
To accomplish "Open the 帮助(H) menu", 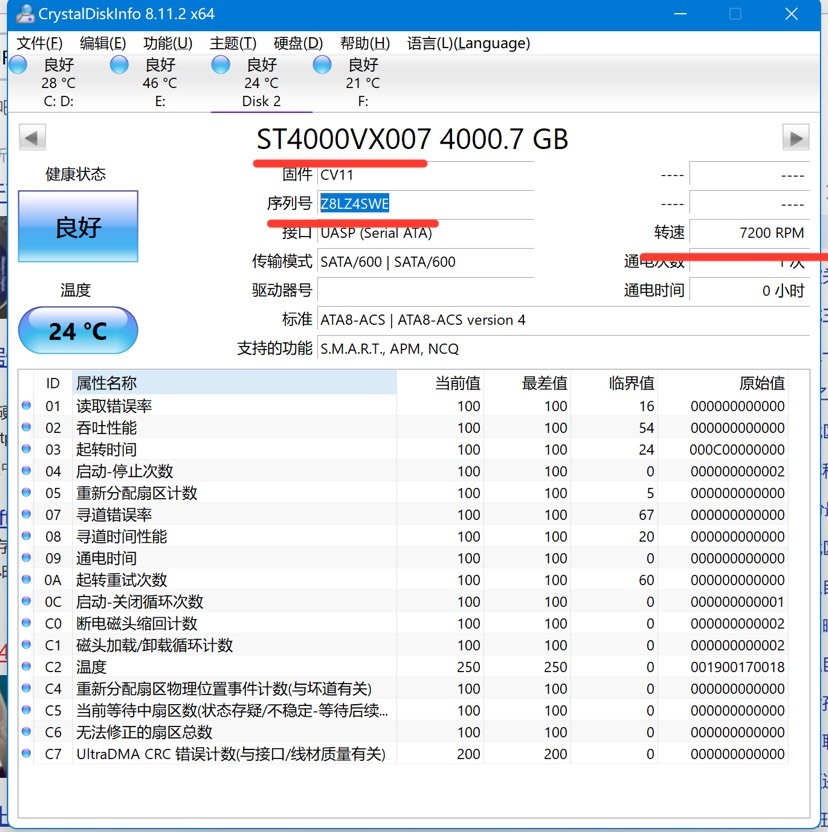I will click(365, 43).
